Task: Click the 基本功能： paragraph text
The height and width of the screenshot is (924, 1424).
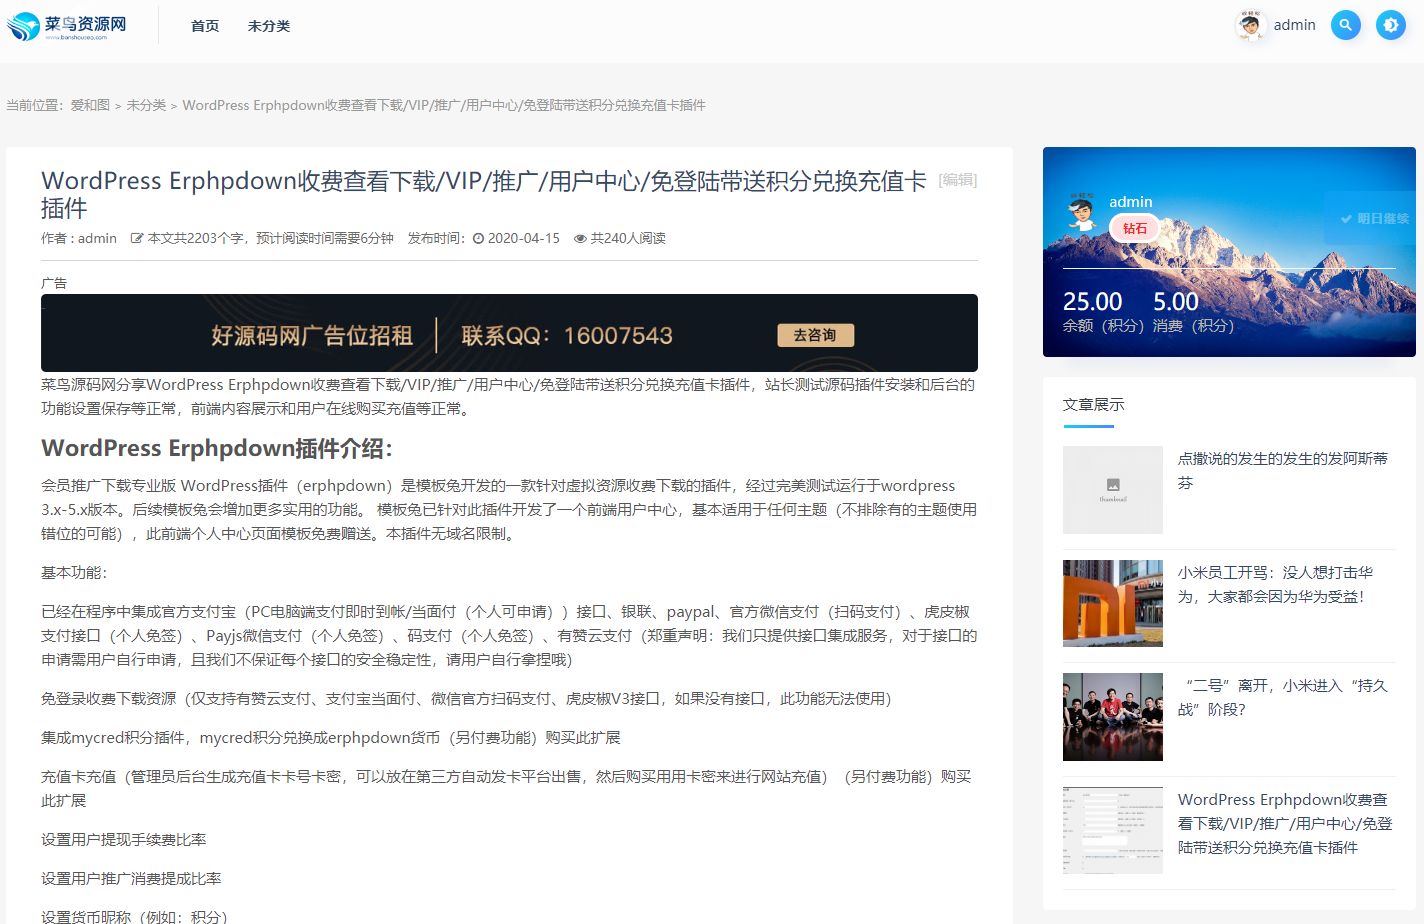Action: [x=74, y=572]
